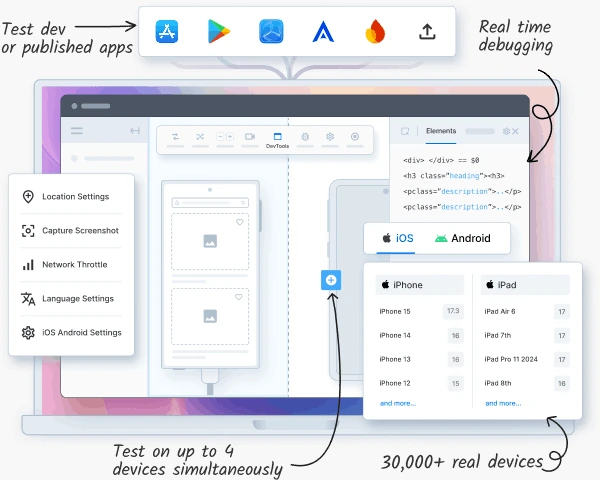The width and height of the screenshot is (600, 480).
Task: Click the heart icon on first image card
Action: pyautogui.click(x=240, y=222)
